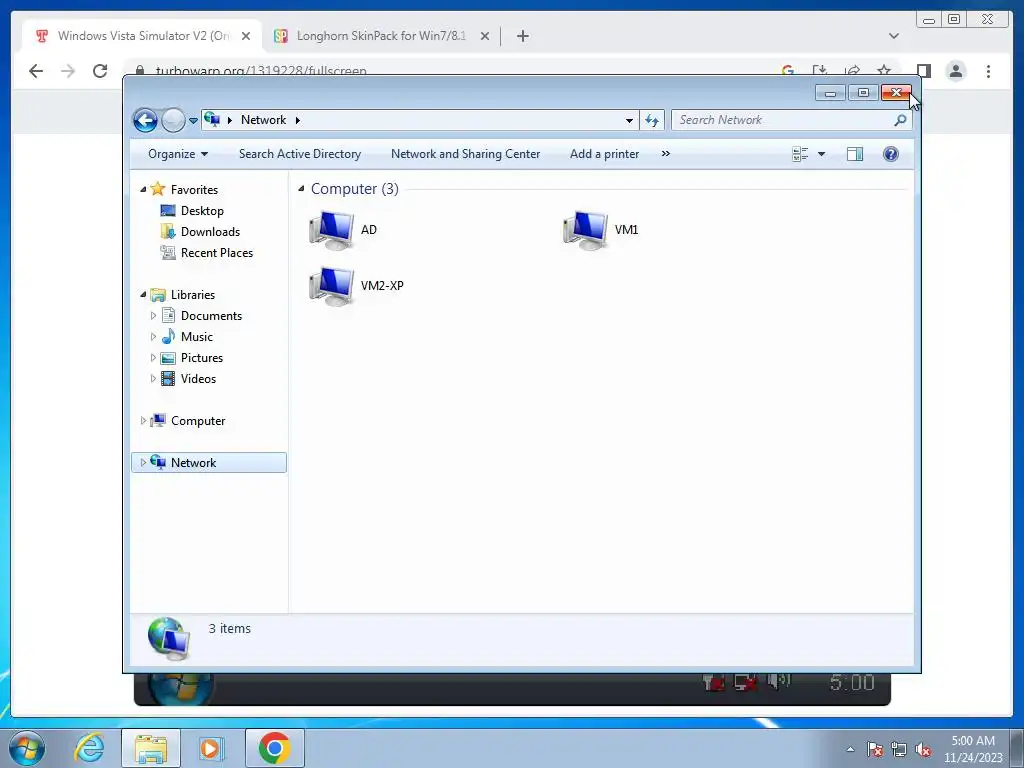Click Search Active Directory

click(300, 154)
